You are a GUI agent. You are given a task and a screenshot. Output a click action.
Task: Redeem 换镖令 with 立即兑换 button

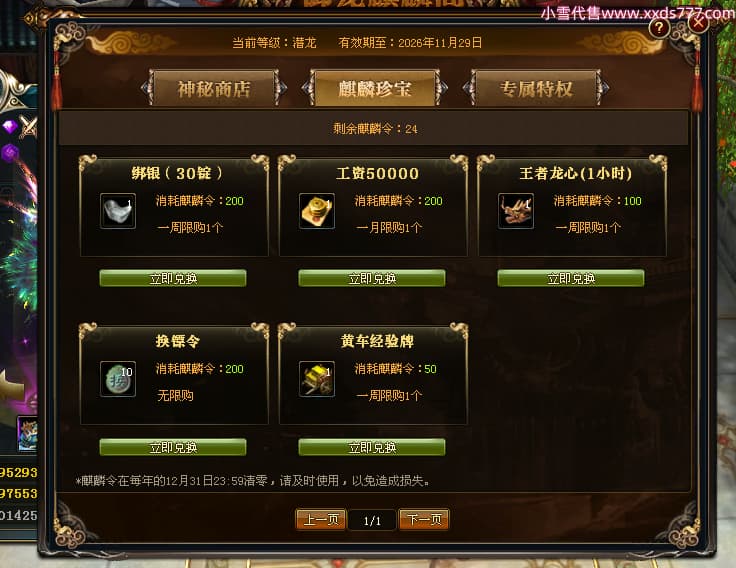click(x=173, y=447)
